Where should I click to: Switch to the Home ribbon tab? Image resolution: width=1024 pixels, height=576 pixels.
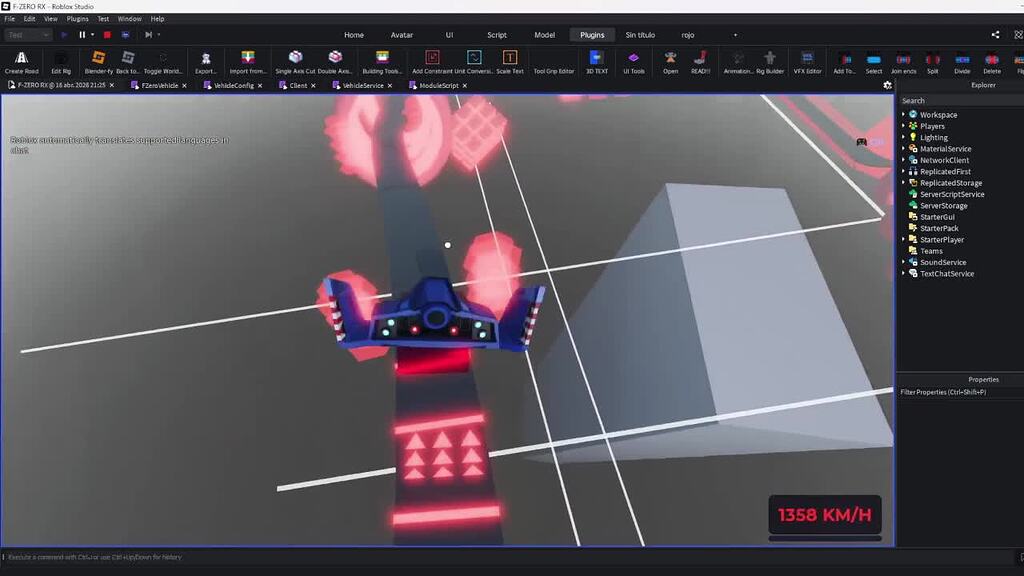pos(354,35)
